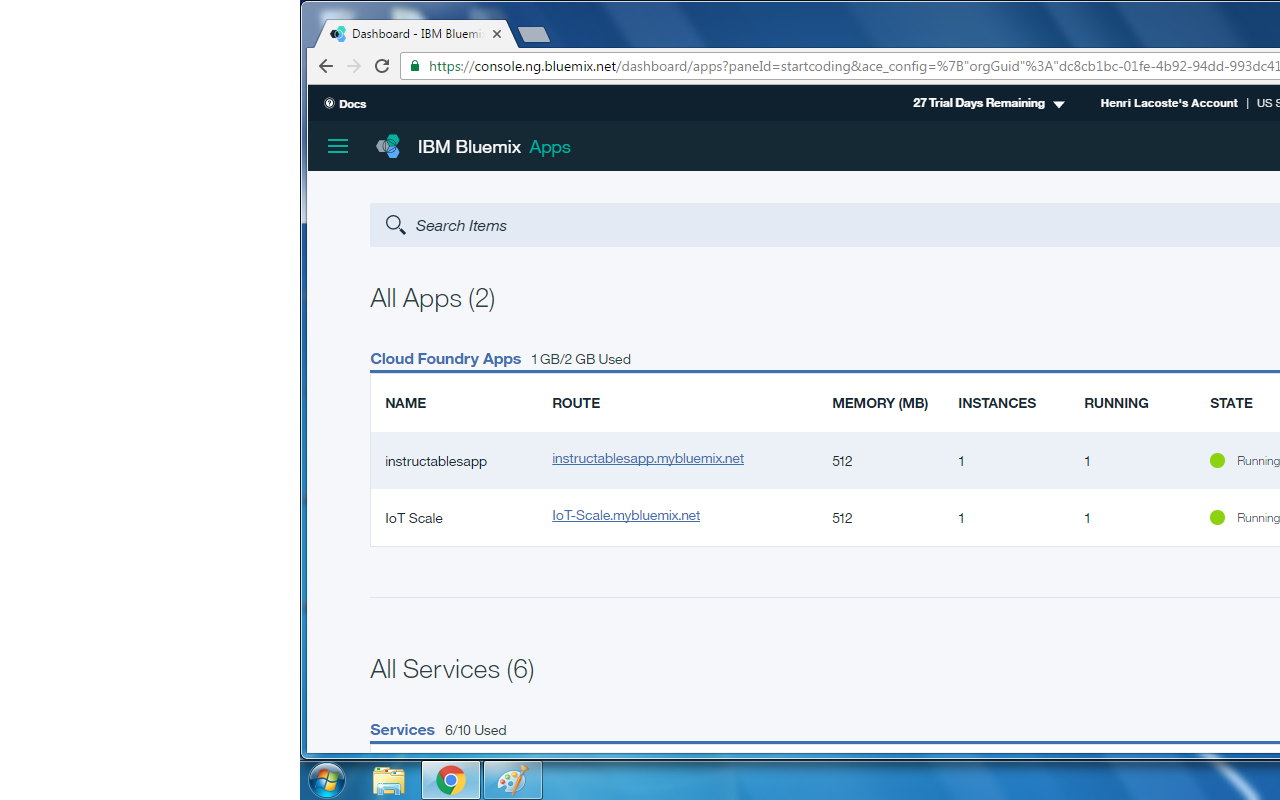Click memory value 512 for instructablesapp
The height and width of the screenshot is (800, 1280).
pyautogui.click(x=842, y=462)
